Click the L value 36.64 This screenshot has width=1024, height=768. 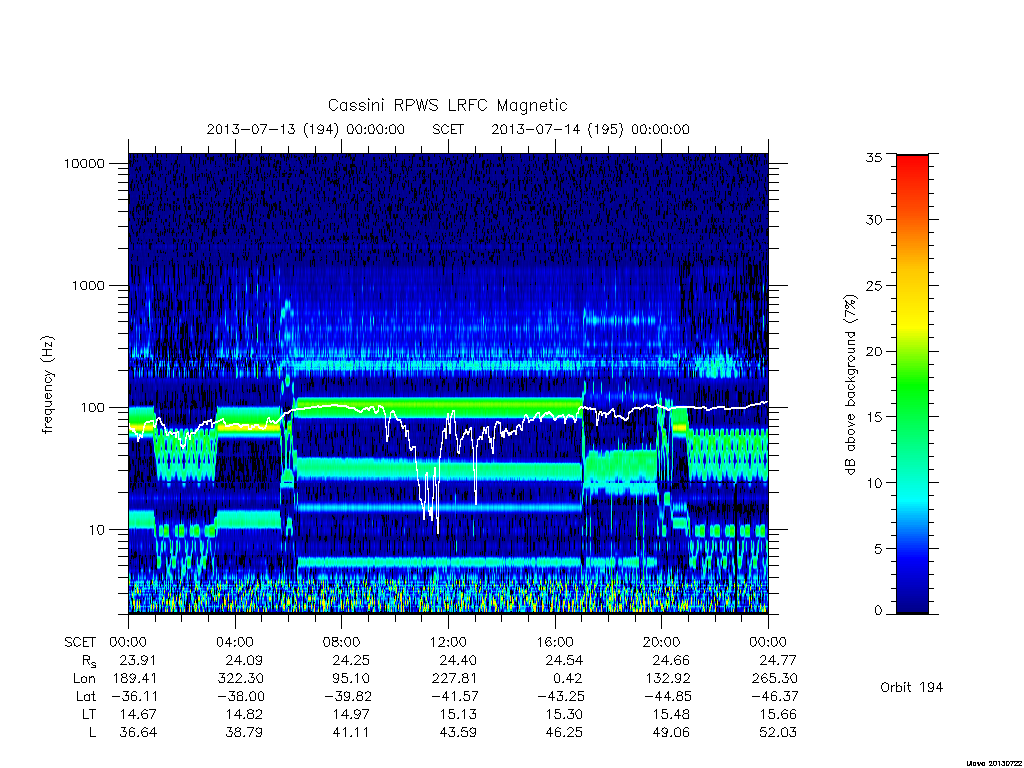pyautogui.click(x=138, y=733)
